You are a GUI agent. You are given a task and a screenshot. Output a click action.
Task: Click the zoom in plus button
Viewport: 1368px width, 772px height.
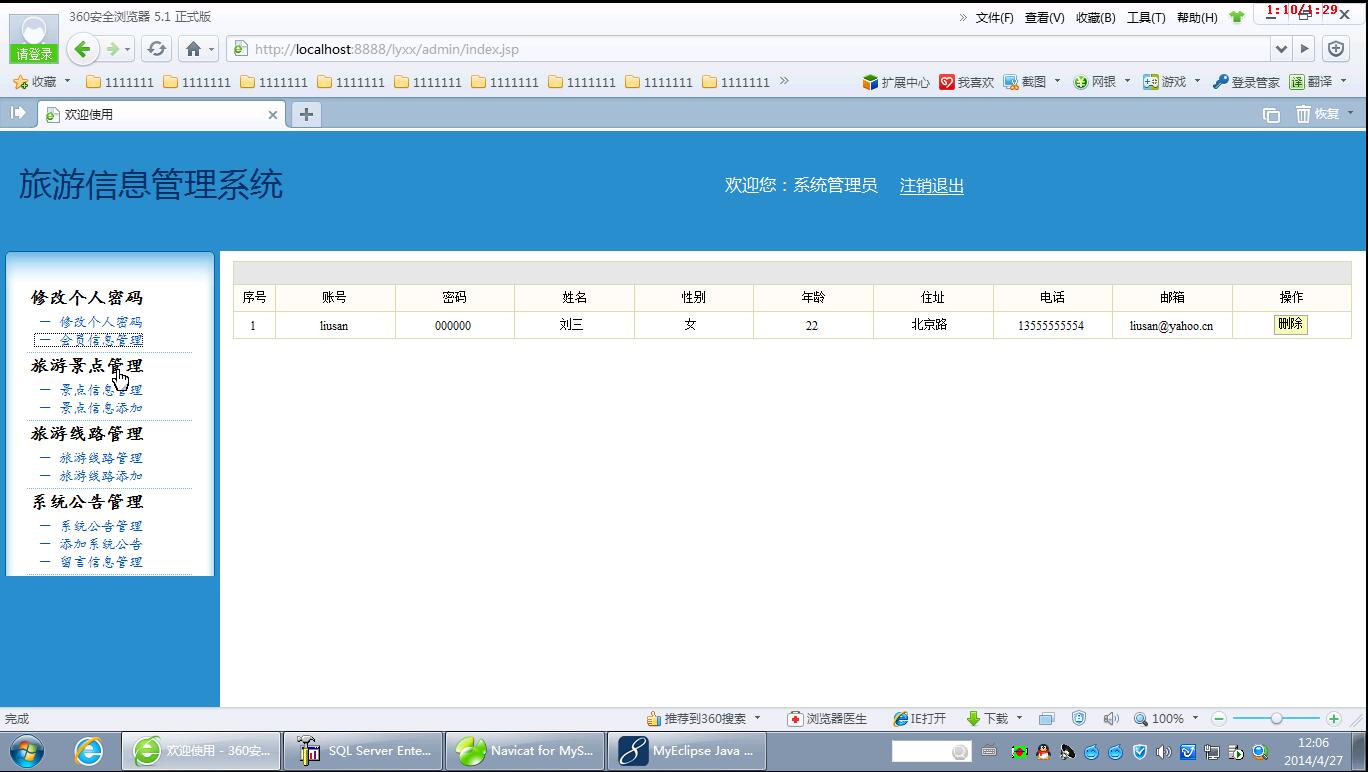coord(1333,718)
